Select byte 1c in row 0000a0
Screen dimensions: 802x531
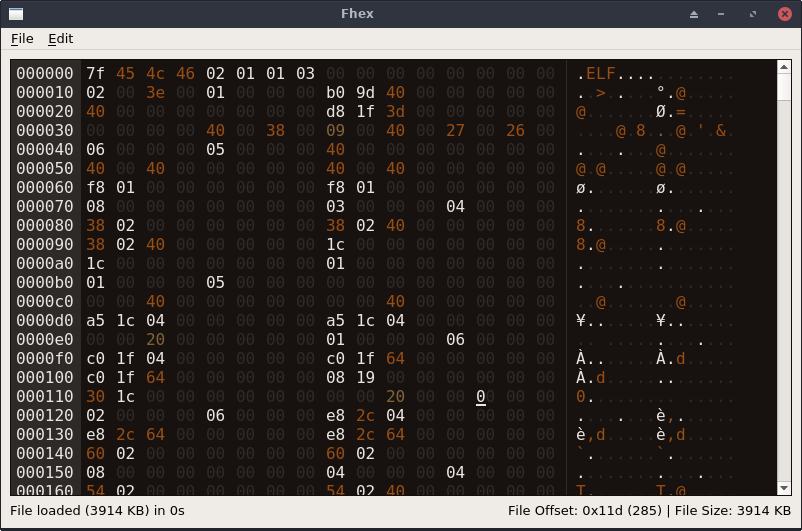[95, 263]
